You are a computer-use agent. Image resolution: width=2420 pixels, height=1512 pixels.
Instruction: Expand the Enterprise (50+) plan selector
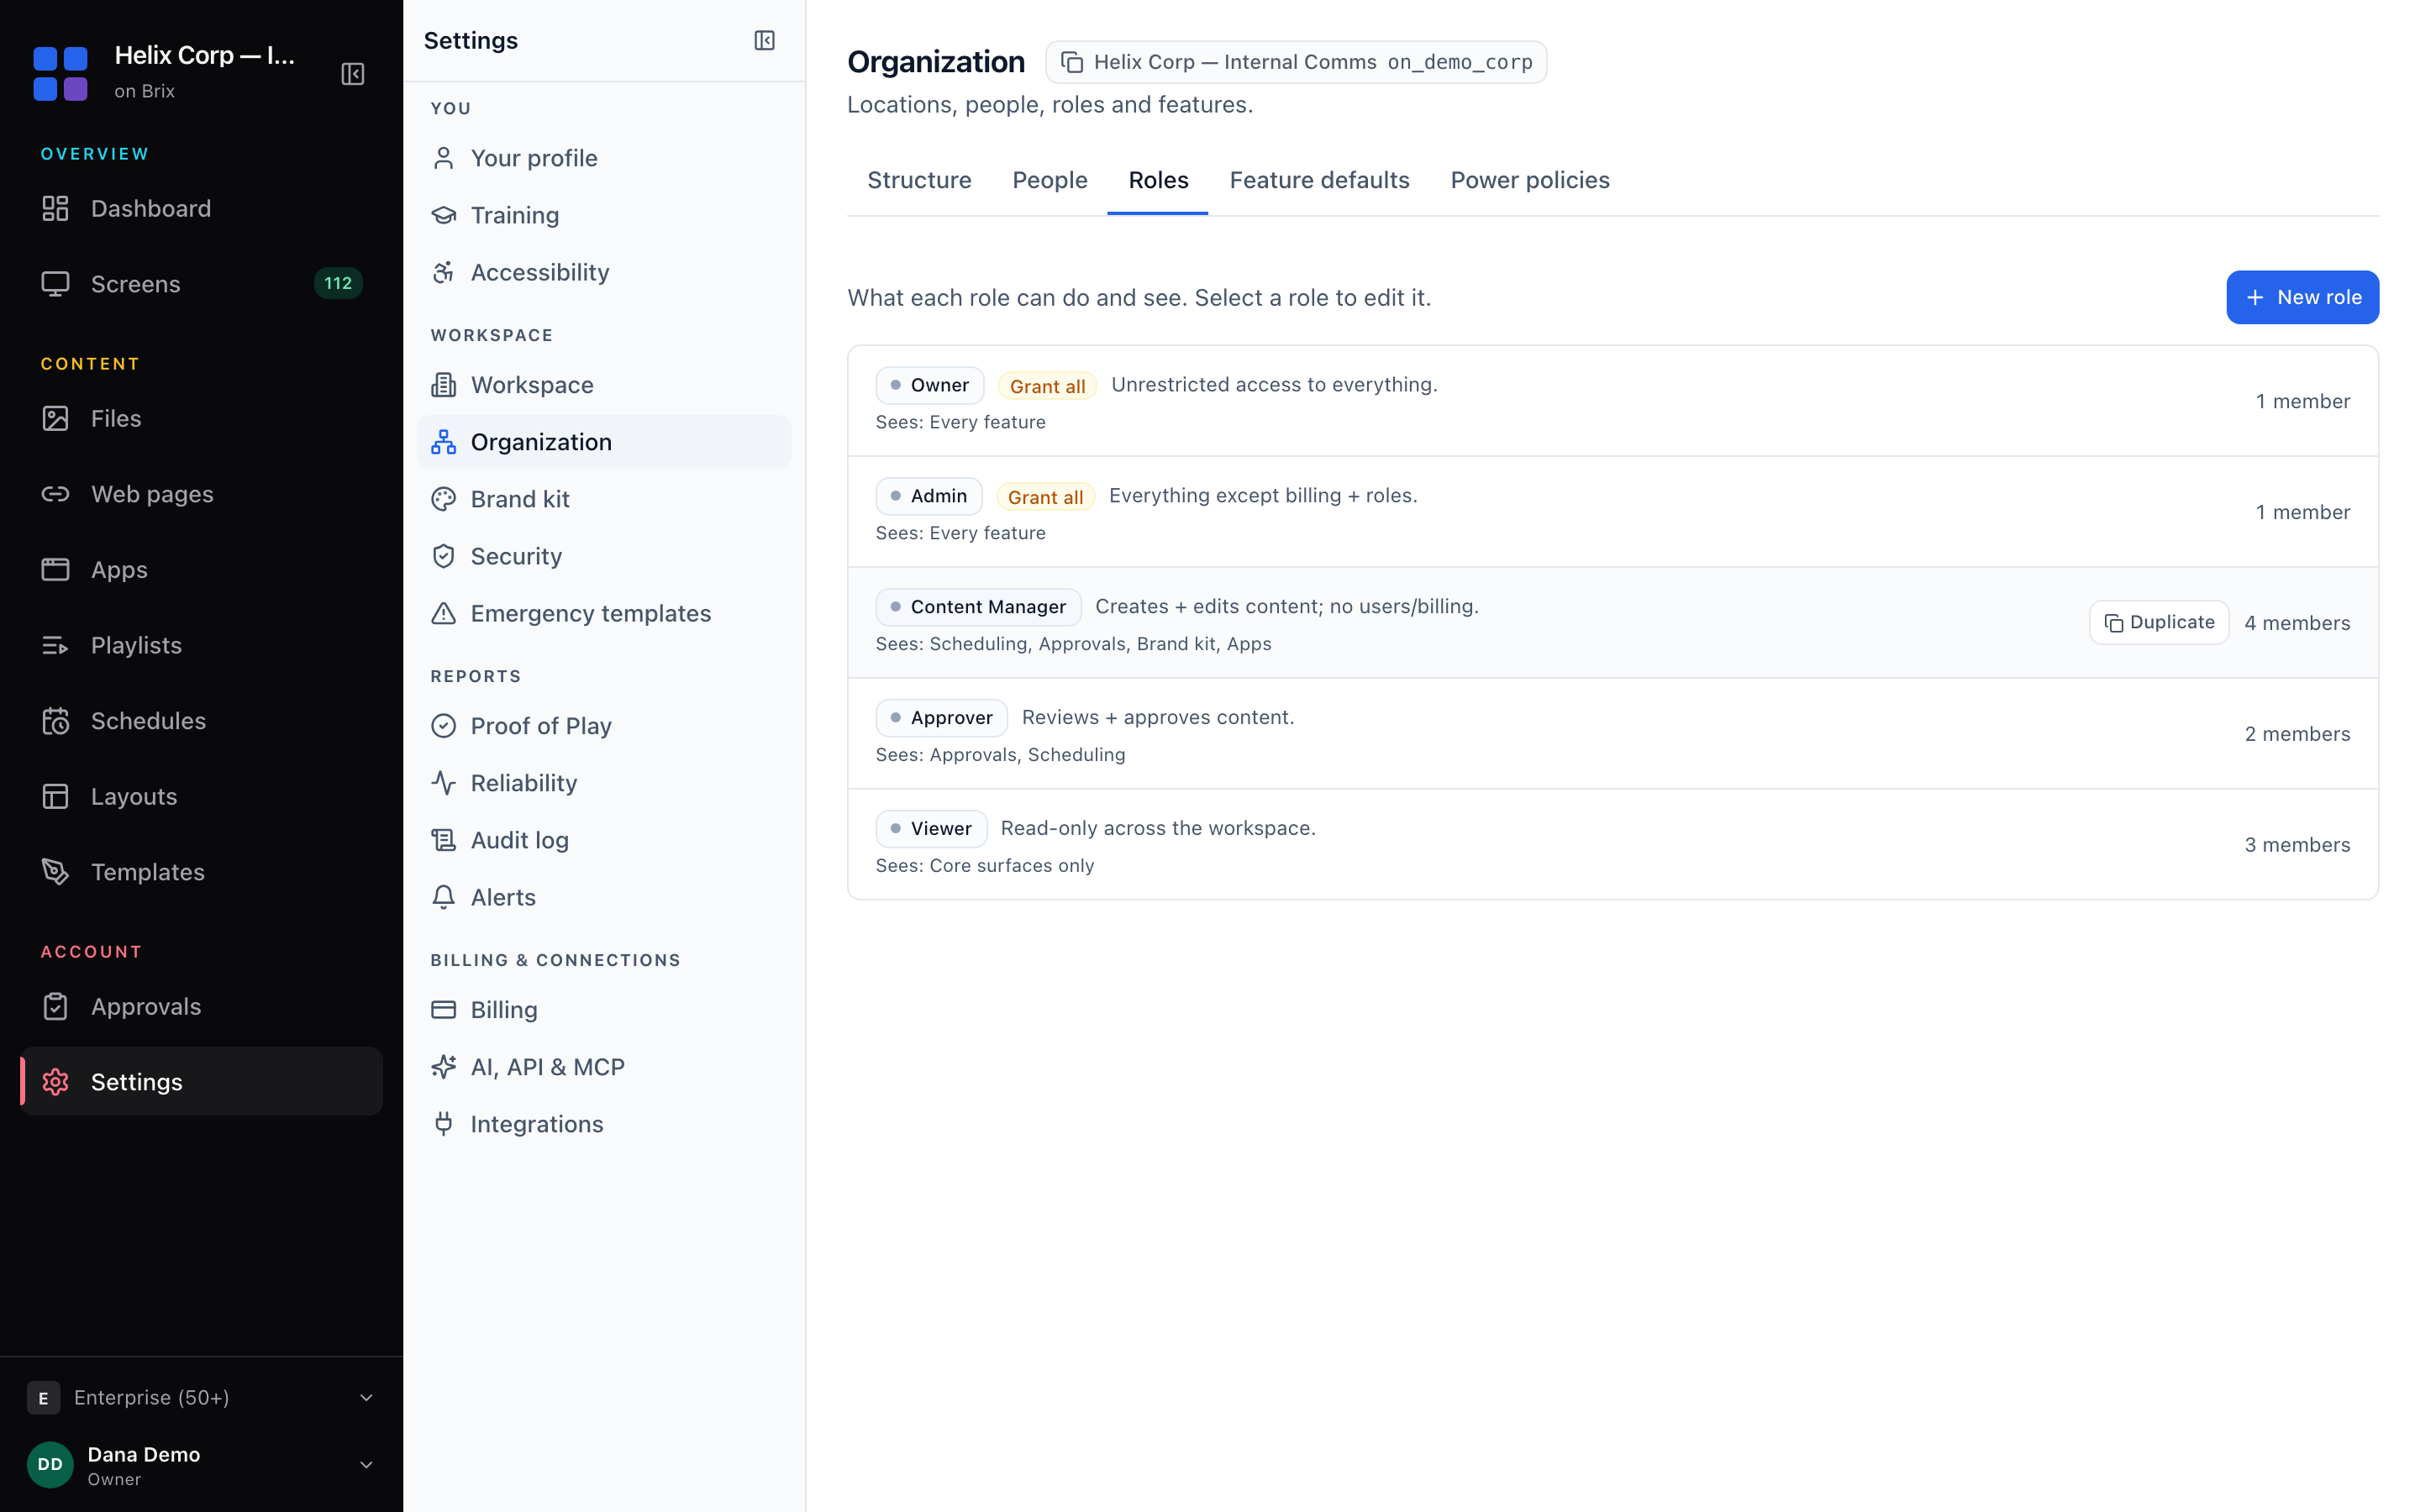tap(201, 1397)
